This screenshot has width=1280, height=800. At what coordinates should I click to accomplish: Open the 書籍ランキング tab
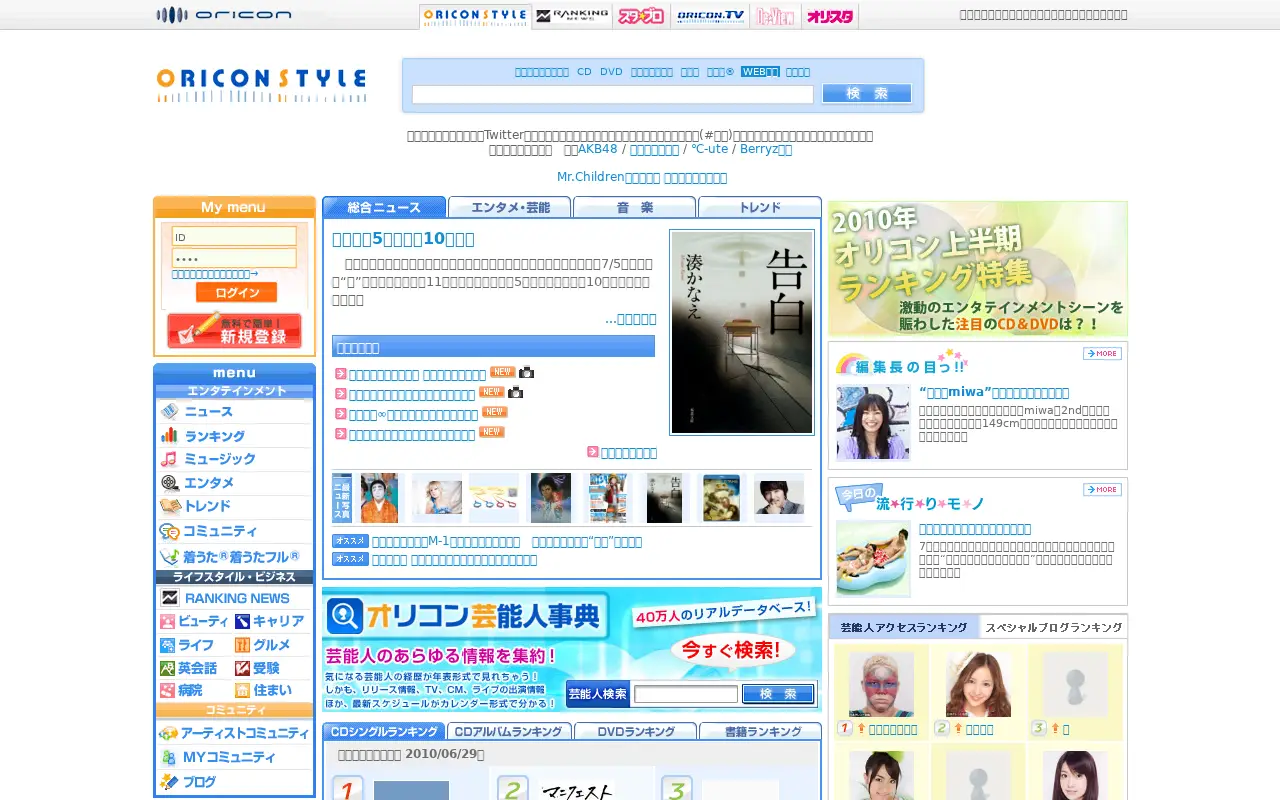(760, 731)
